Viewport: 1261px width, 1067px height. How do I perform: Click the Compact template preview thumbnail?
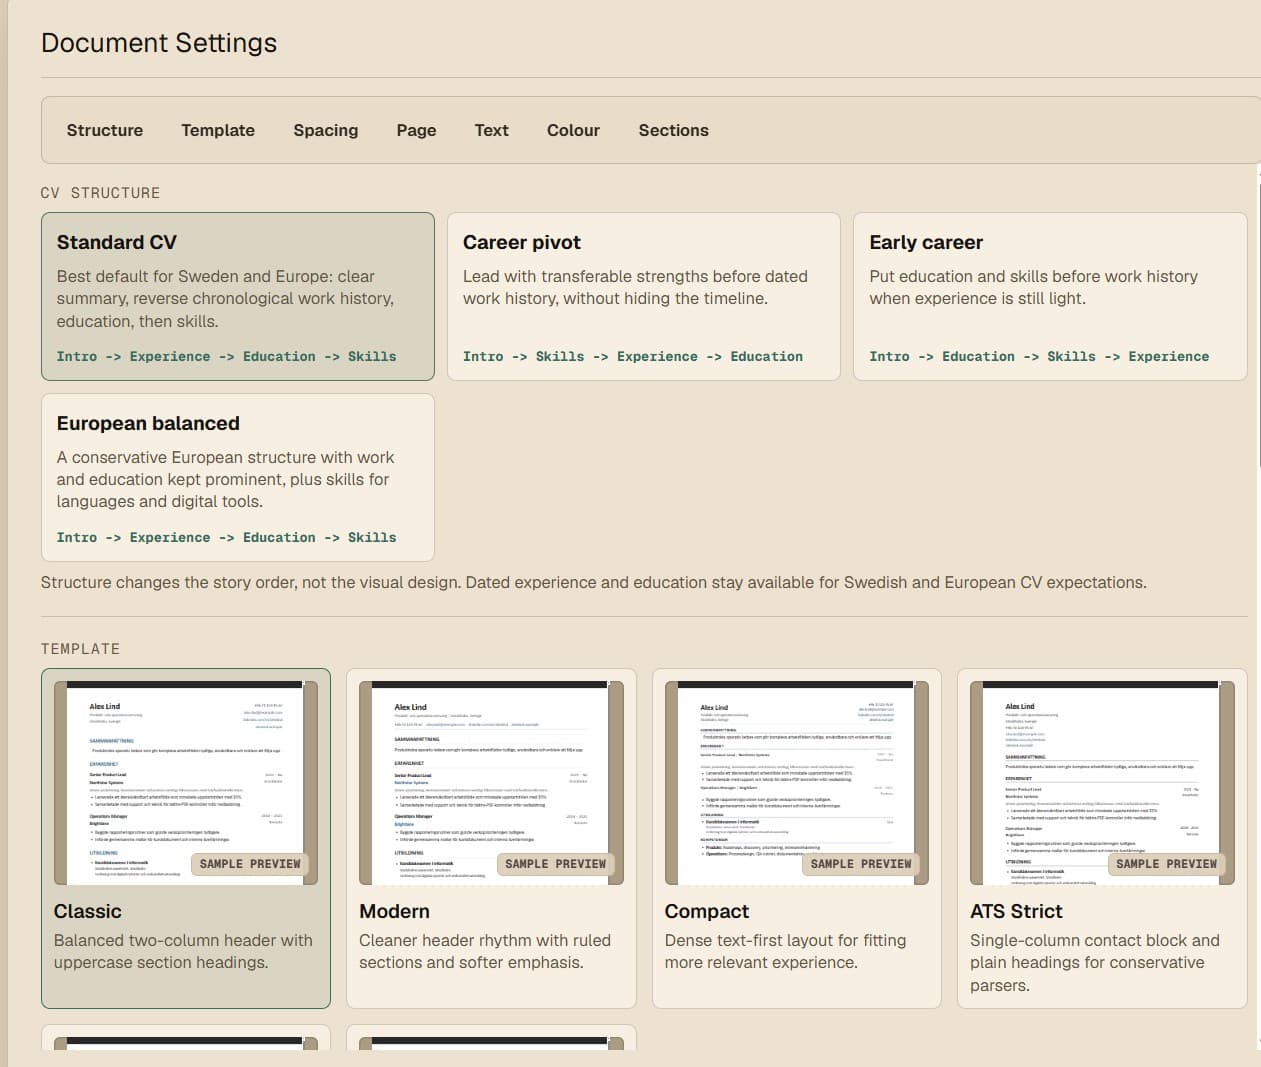tap(797, 783)
